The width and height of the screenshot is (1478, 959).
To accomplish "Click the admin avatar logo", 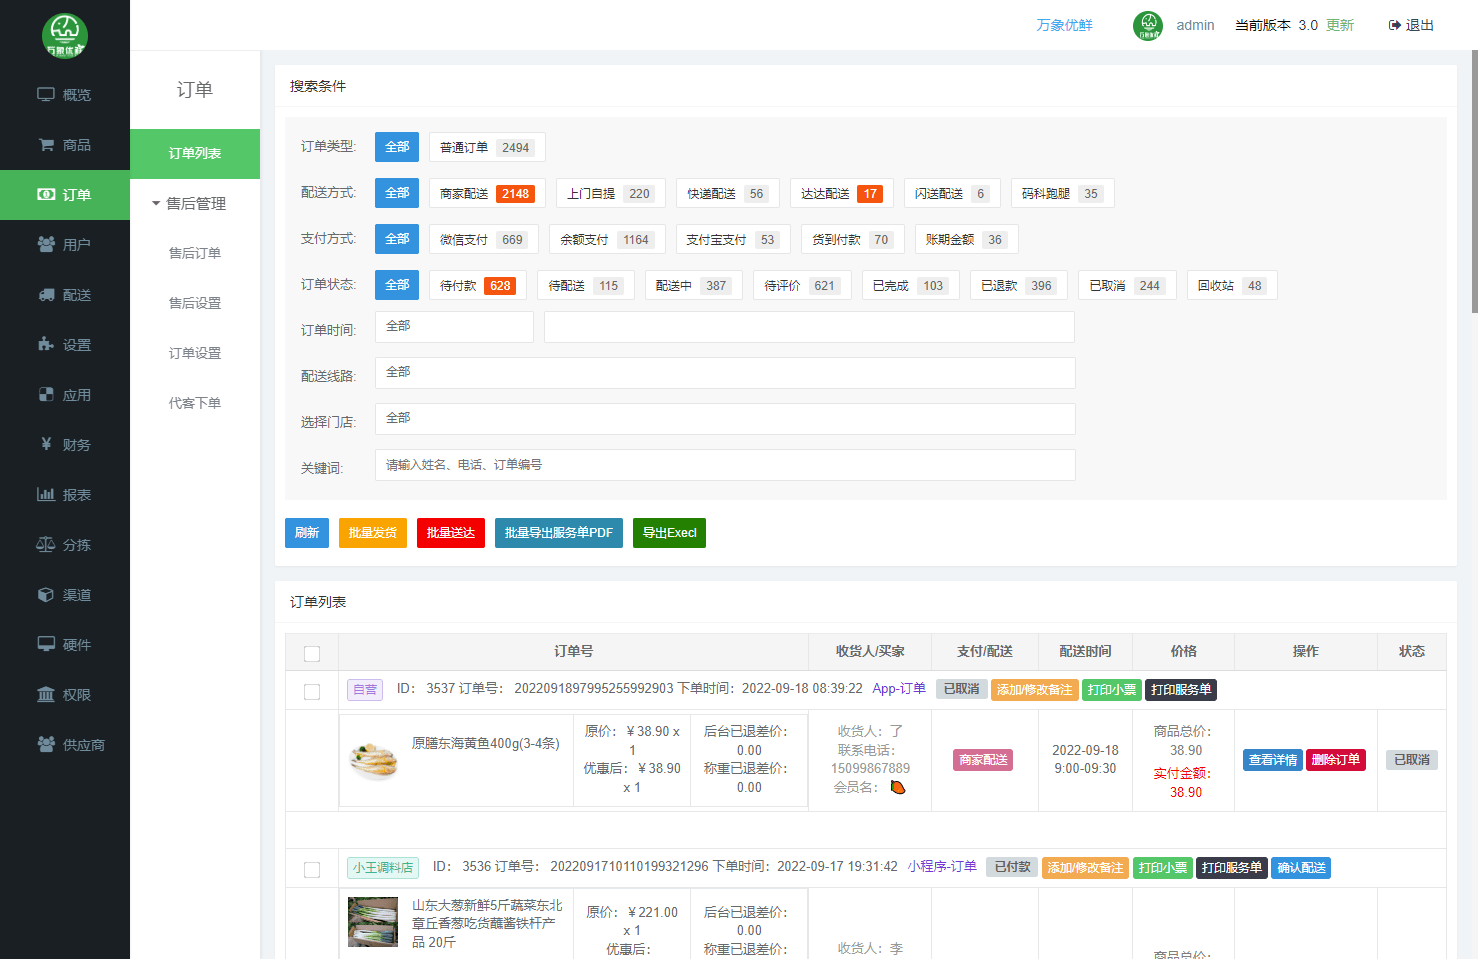I will point(1147,26).
